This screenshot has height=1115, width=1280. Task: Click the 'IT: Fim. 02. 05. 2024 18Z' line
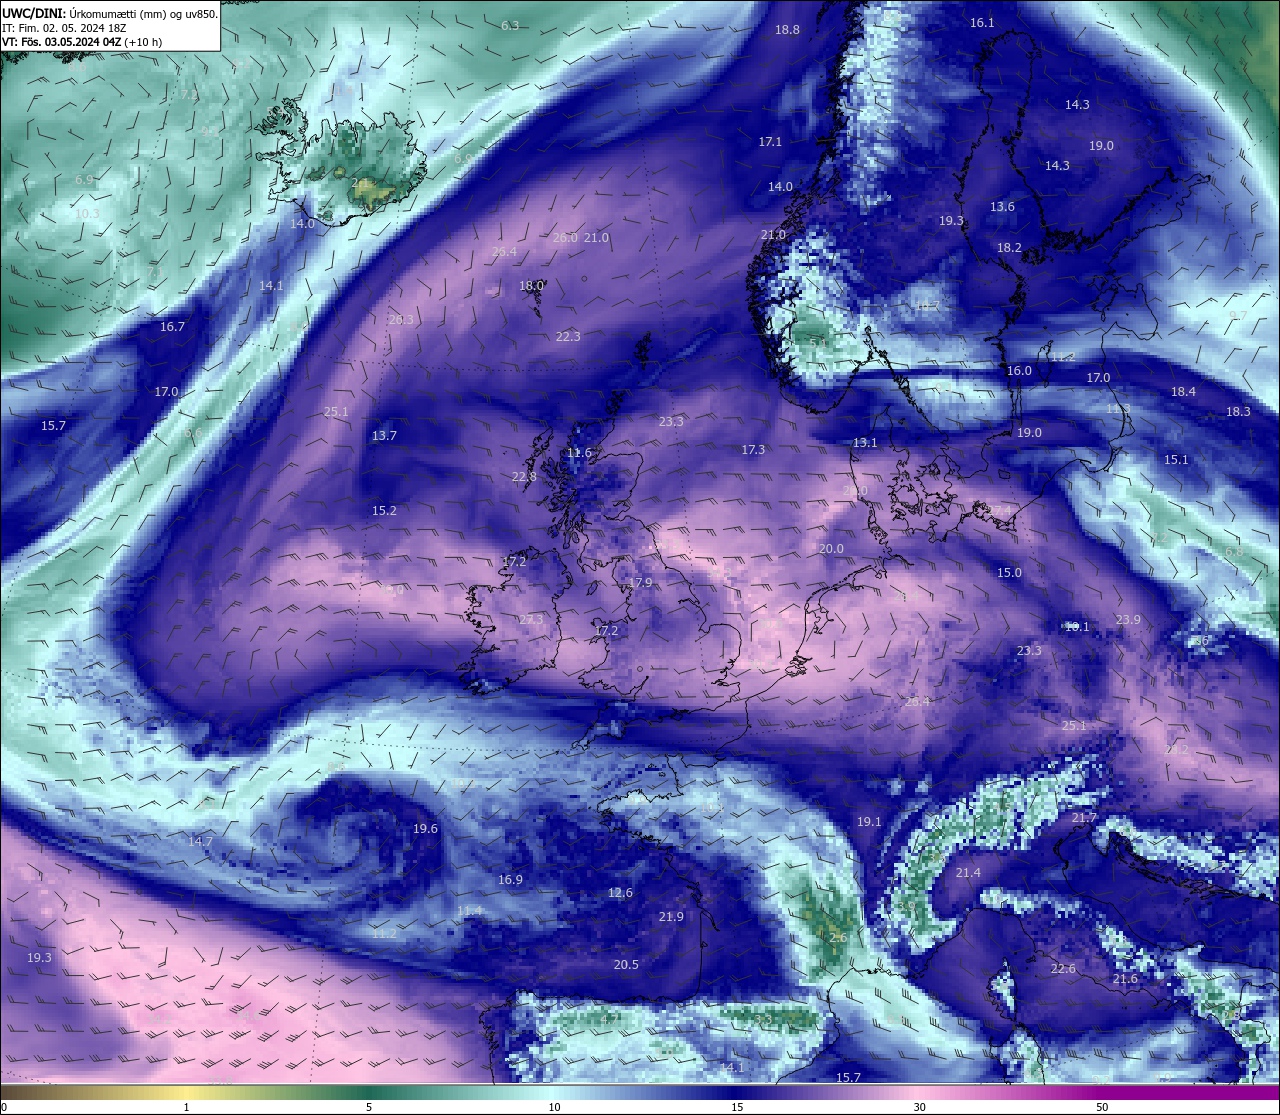(x=65, y=28)
